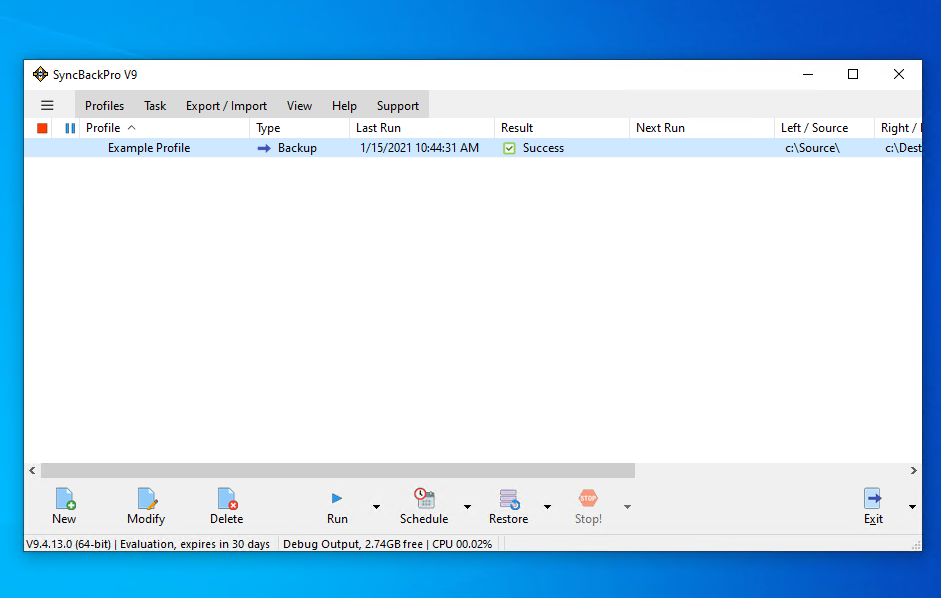Viewport: 941px width, 598px height.
Task: Maximize the SyncBackPro window
Action: (x=853, y=74)
